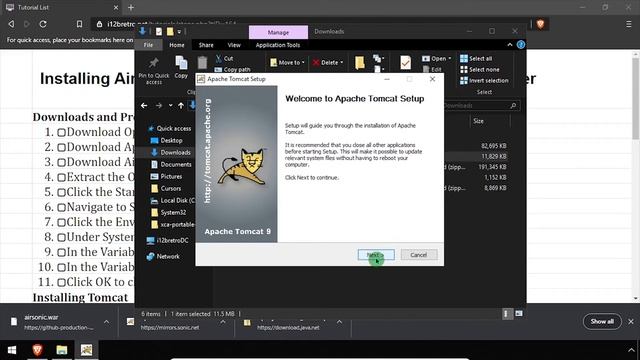Click Next in Apache Tomcat Setup
The image size is (640, 360).
point(376,255)
